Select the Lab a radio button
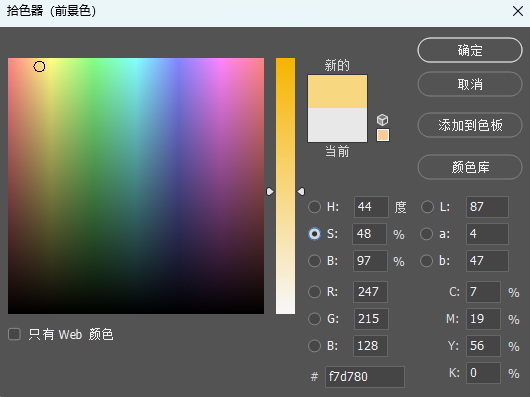Image resolution: width=530 pixels, height=397 pixels. 426,234
